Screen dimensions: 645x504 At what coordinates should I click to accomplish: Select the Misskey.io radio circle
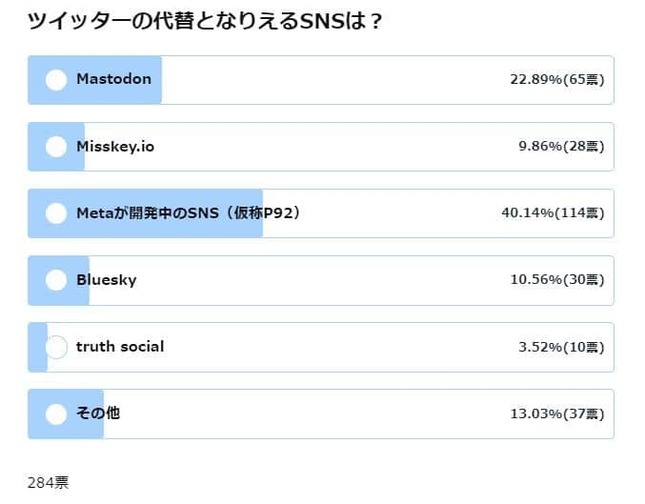tap(57, 147)
